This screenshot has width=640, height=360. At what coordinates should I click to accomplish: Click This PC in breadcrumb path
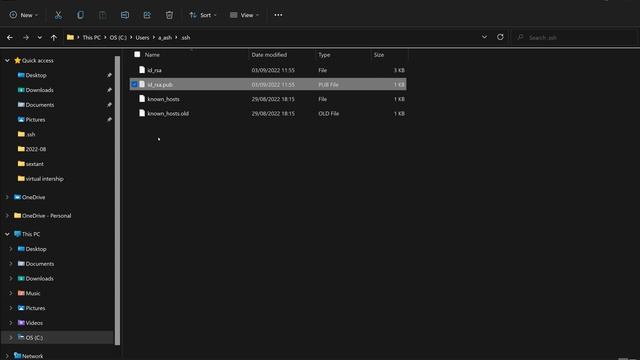[x=91, y=38]
